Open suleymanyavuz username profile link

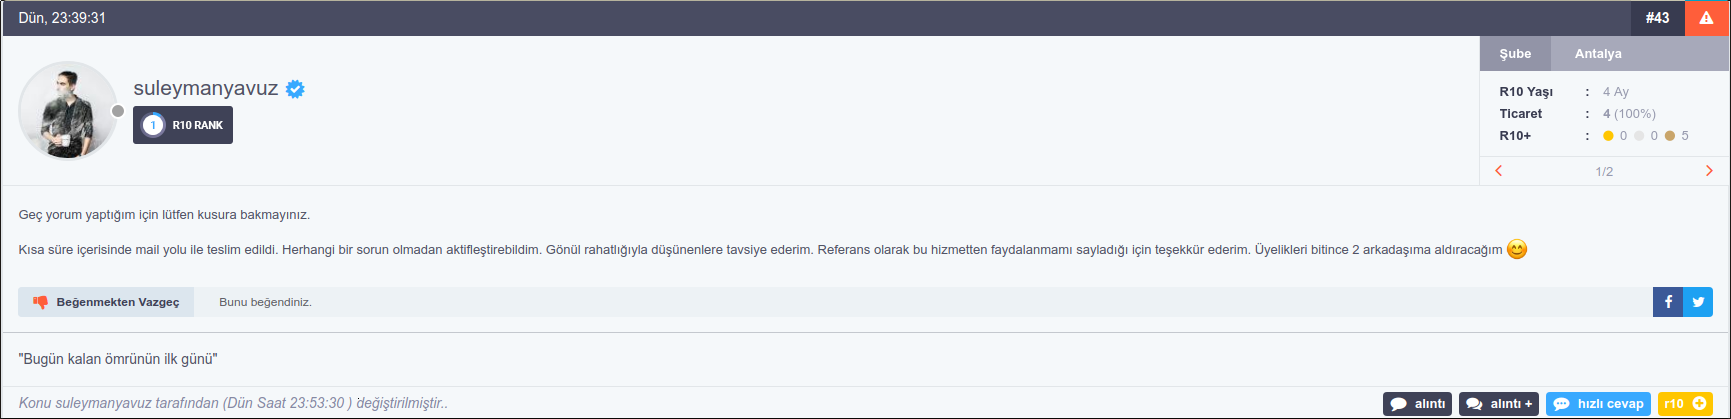click(x=206, y=88)
